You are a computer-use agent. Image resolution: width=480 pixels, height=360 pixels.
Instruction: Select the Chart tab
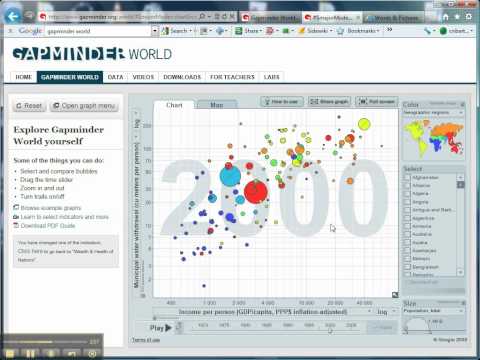[x=174, y=105]
